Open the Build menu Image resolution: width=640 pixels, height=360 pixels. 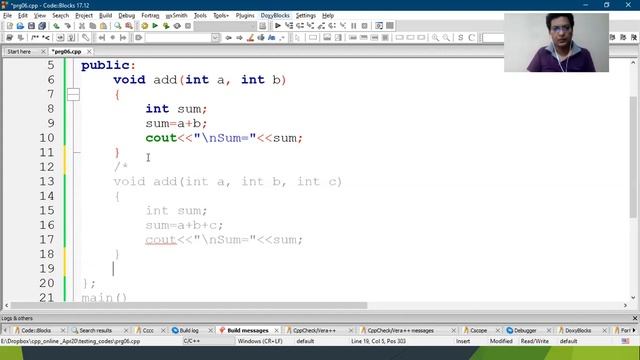tap(106, 16)
